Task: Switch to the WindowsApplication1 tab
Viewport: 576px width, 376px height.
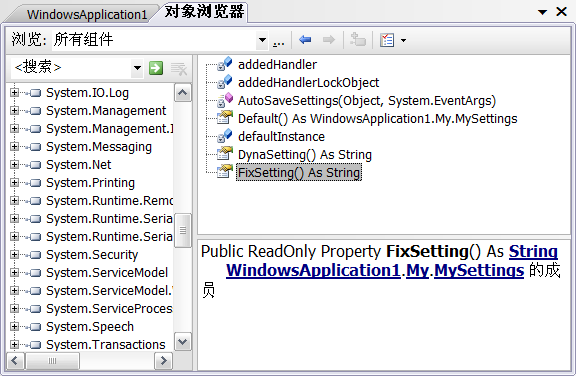Action: coord(87,14)
